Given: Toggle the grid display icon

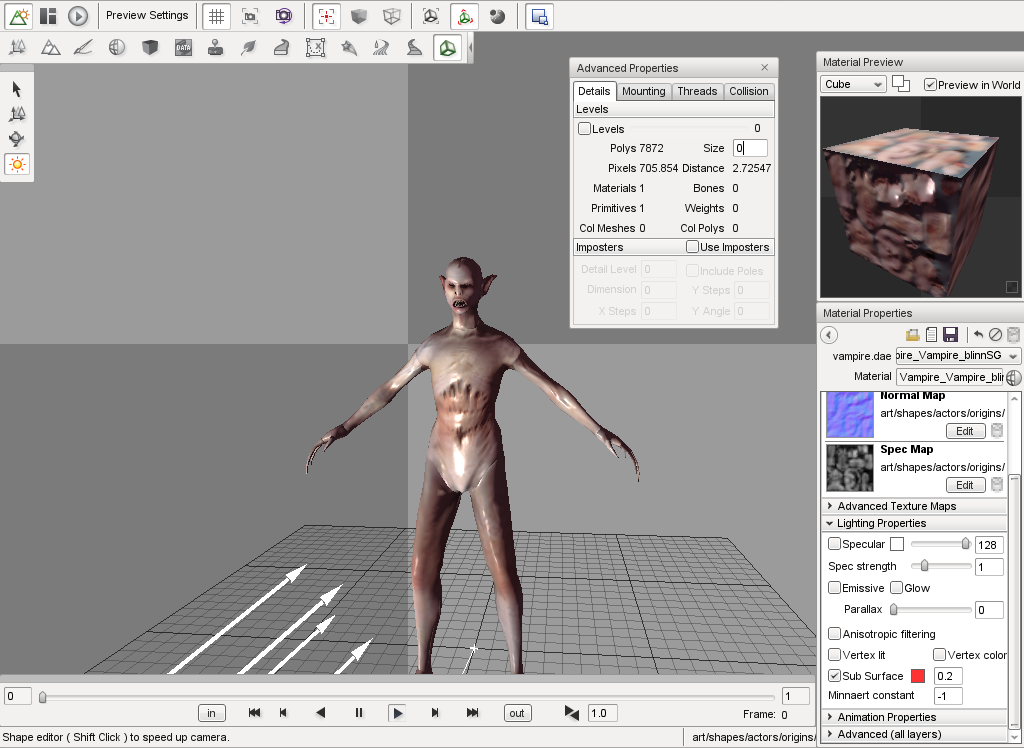Looking at the screenshot, I should coord(215,16).
